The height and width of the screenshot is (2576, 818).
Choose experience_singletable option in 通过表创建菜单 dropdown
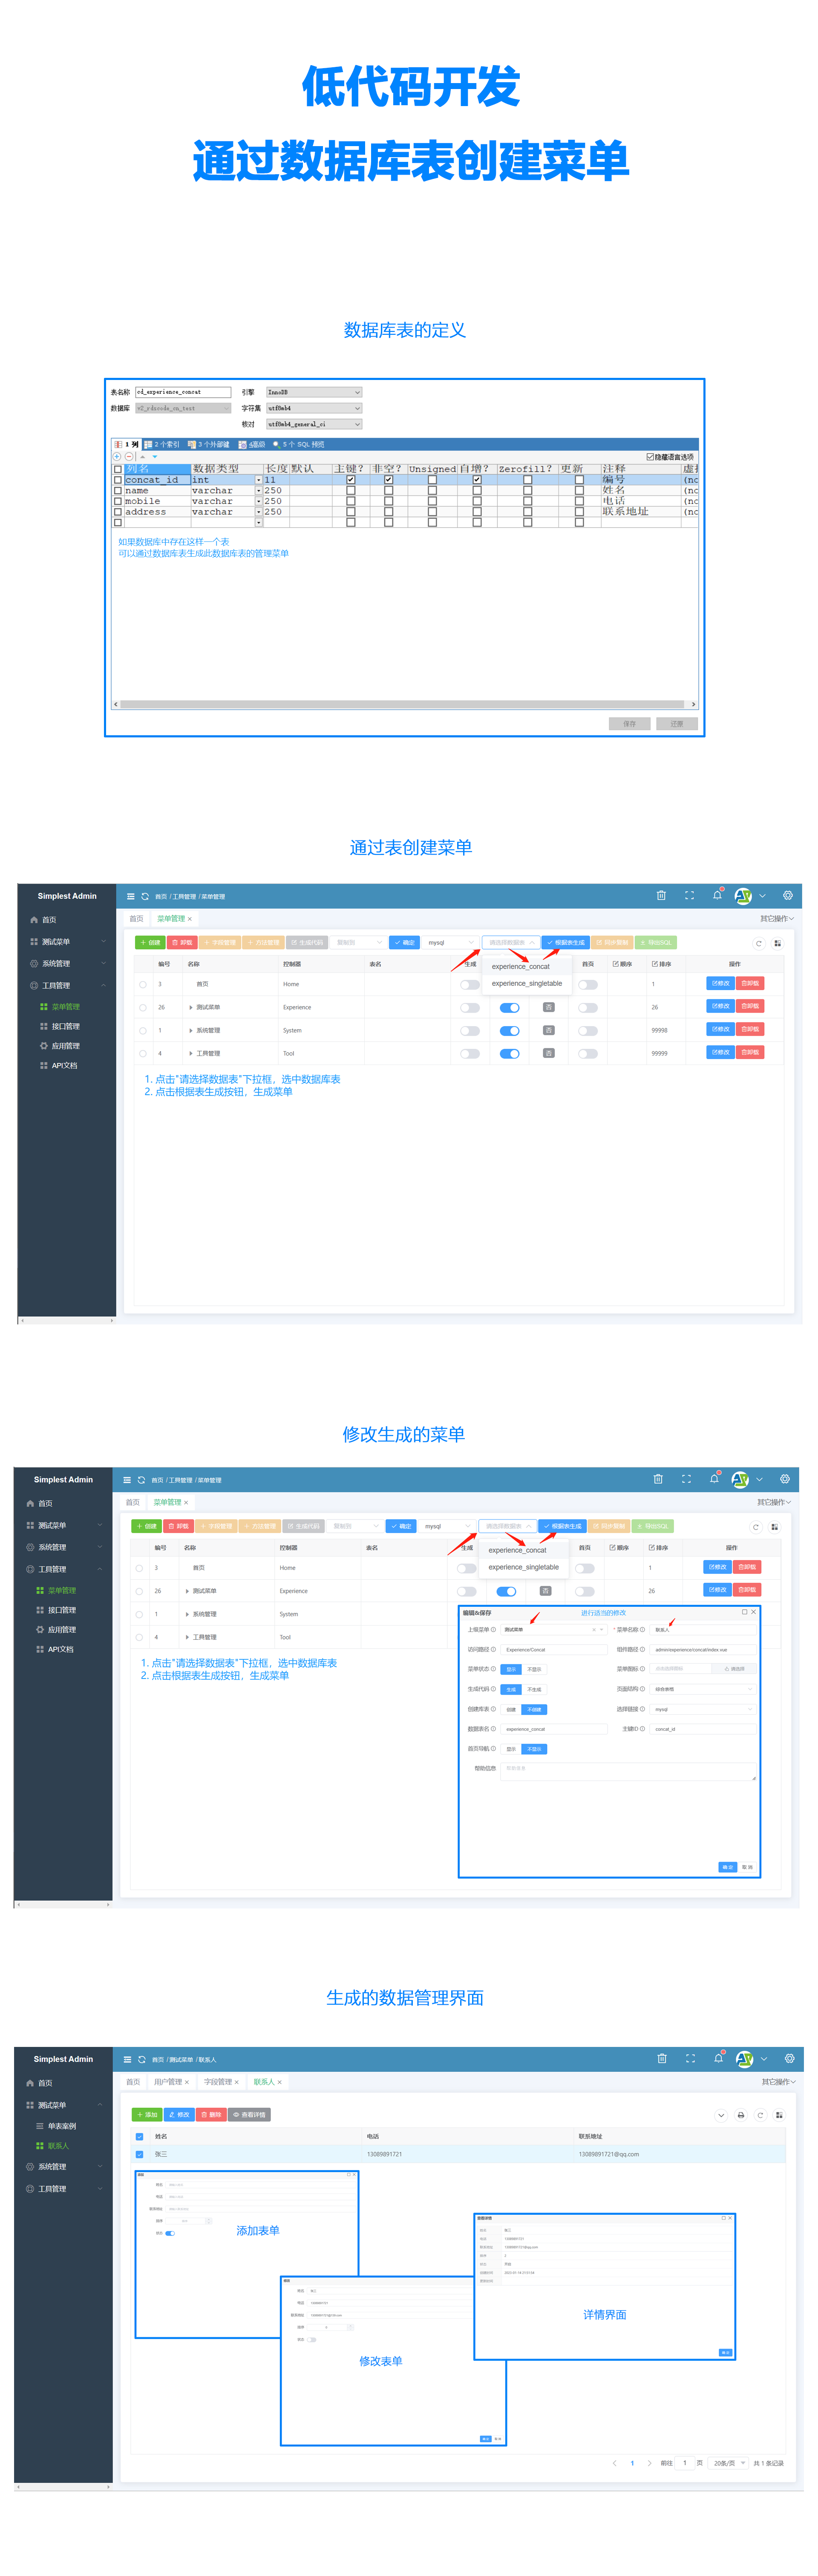(x=527, y=983)
